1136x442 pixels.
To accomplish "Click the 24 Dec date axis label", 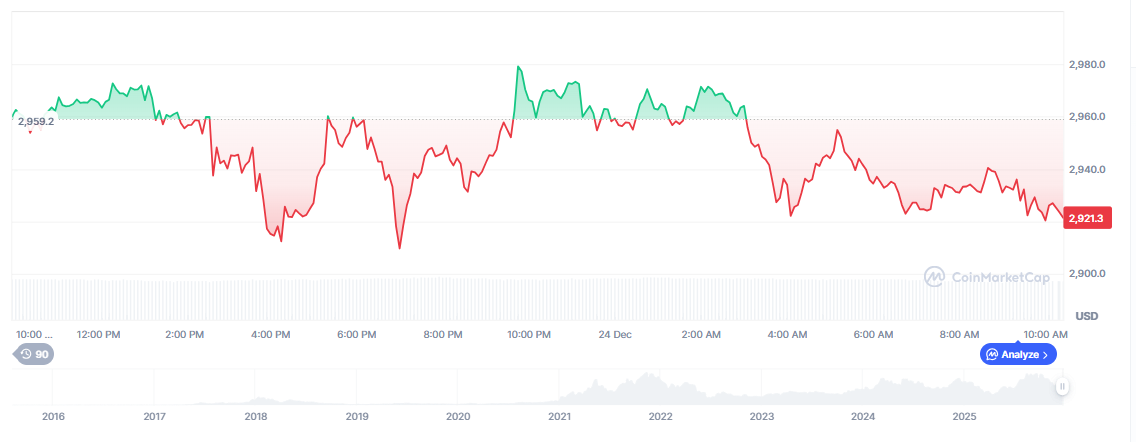I will pyautogui.click(x=614, y=334).
